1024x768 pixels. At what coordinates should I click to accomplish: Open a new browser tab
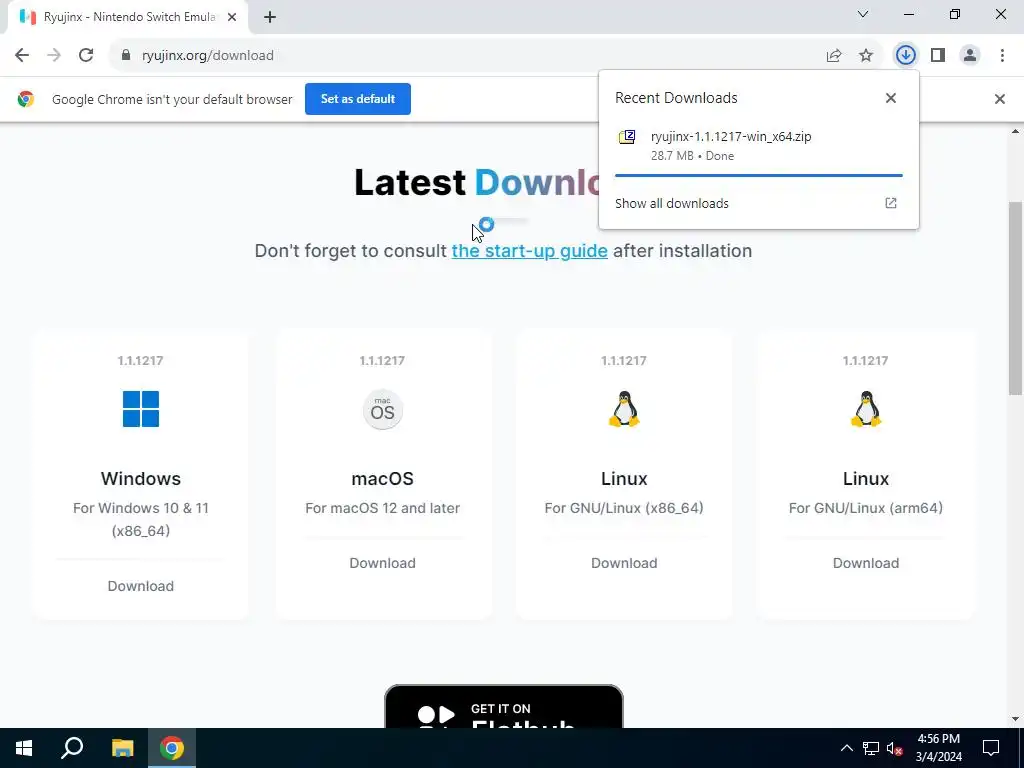(270, 17)
